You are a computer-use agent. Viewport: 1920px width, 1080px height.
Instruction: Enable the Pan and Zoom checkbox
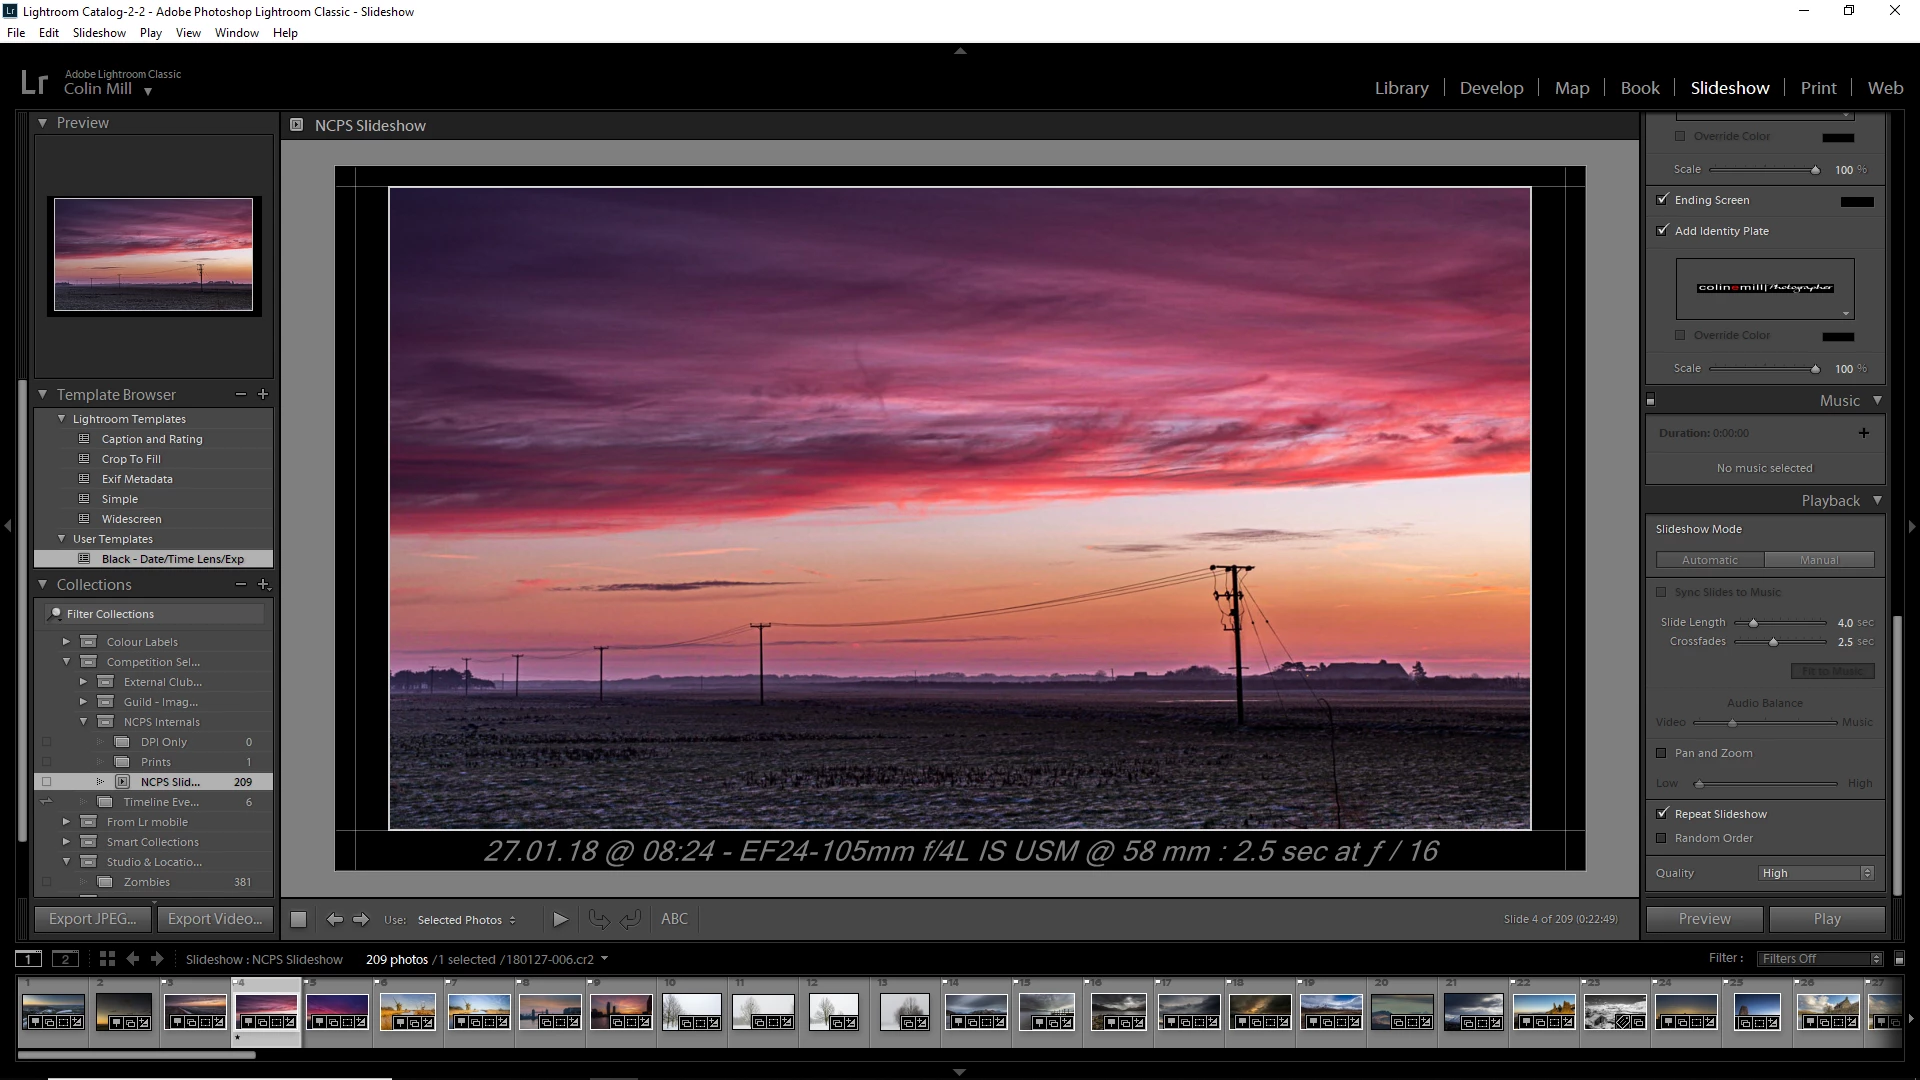click(1662, 753)
